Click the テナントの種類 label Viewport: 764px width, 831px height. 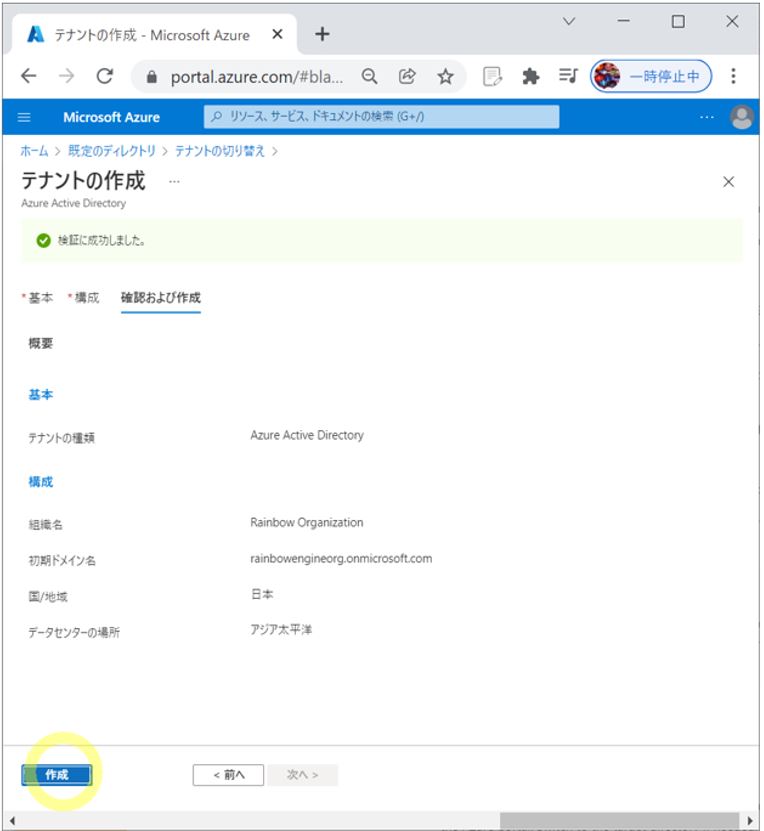pyautogui.click(x=61, y=438)
